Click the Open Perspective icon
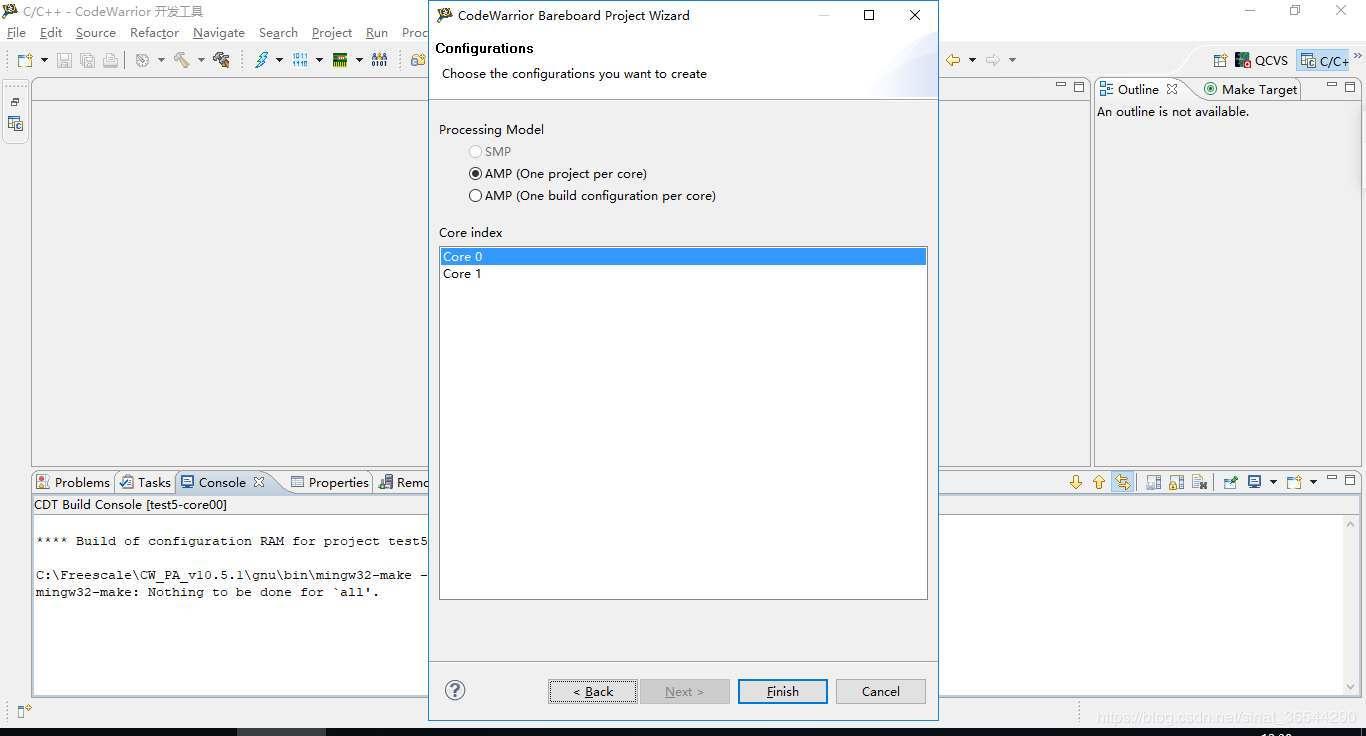1366x736 pixels. [1220, 61]
